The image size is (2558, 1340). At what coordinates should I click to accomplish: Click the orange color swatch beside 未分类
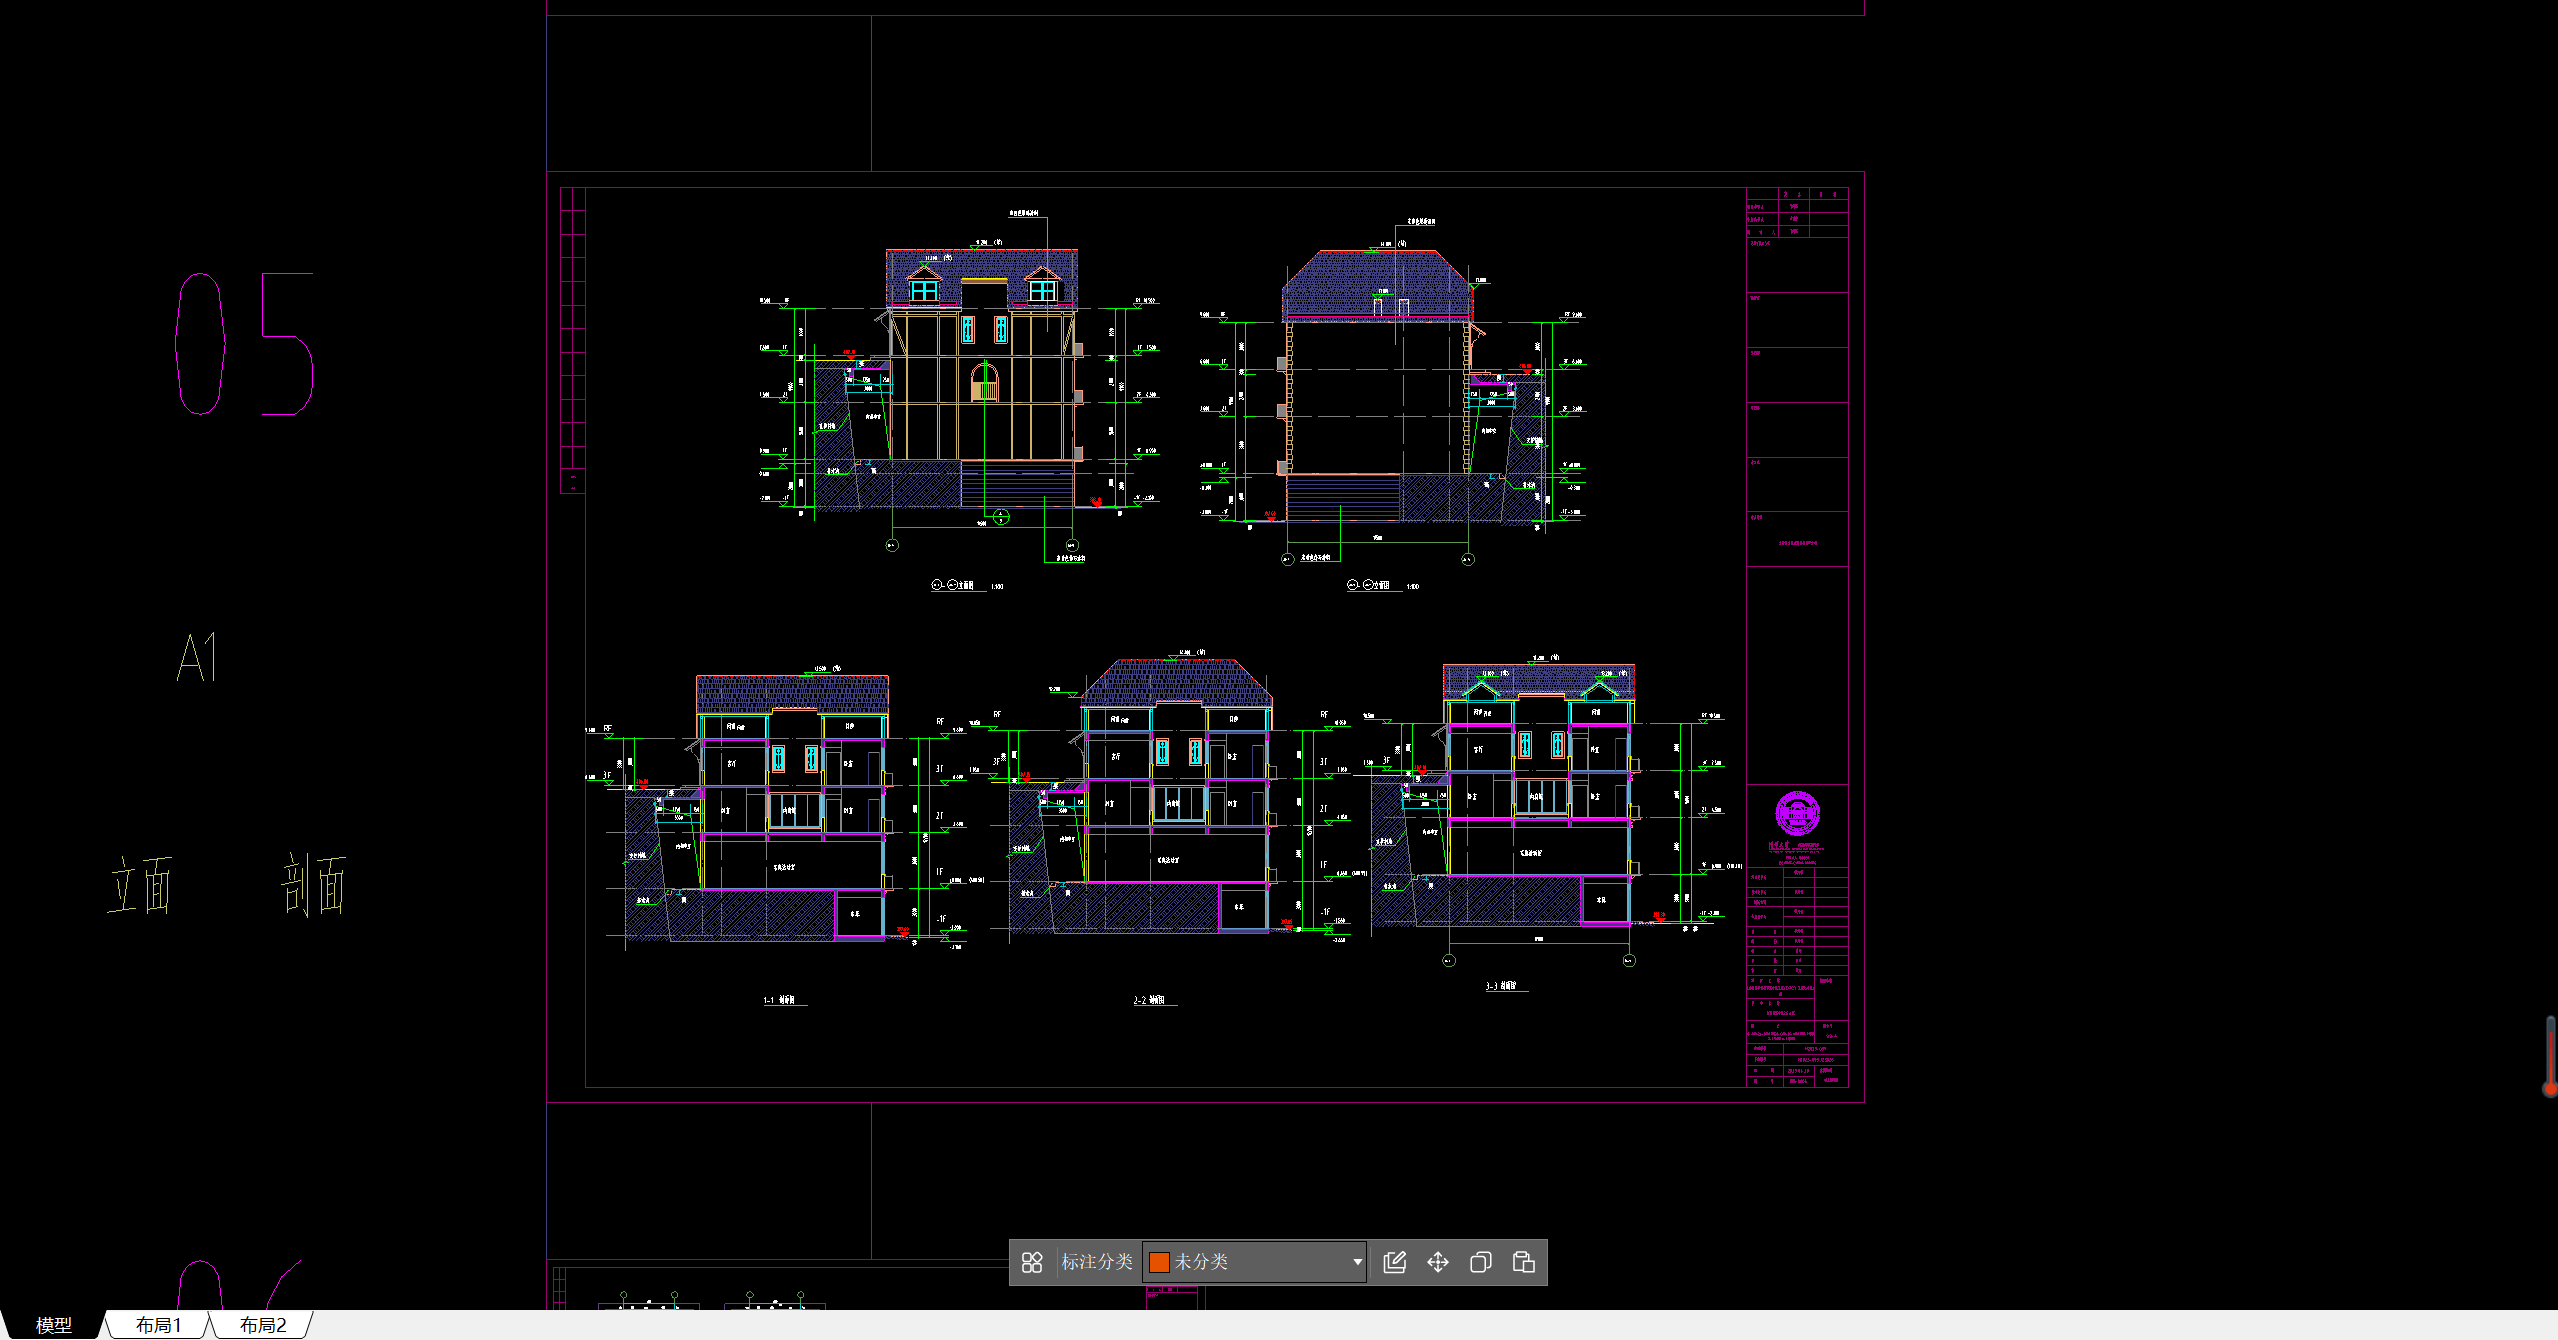(x=1159, y=1262)
